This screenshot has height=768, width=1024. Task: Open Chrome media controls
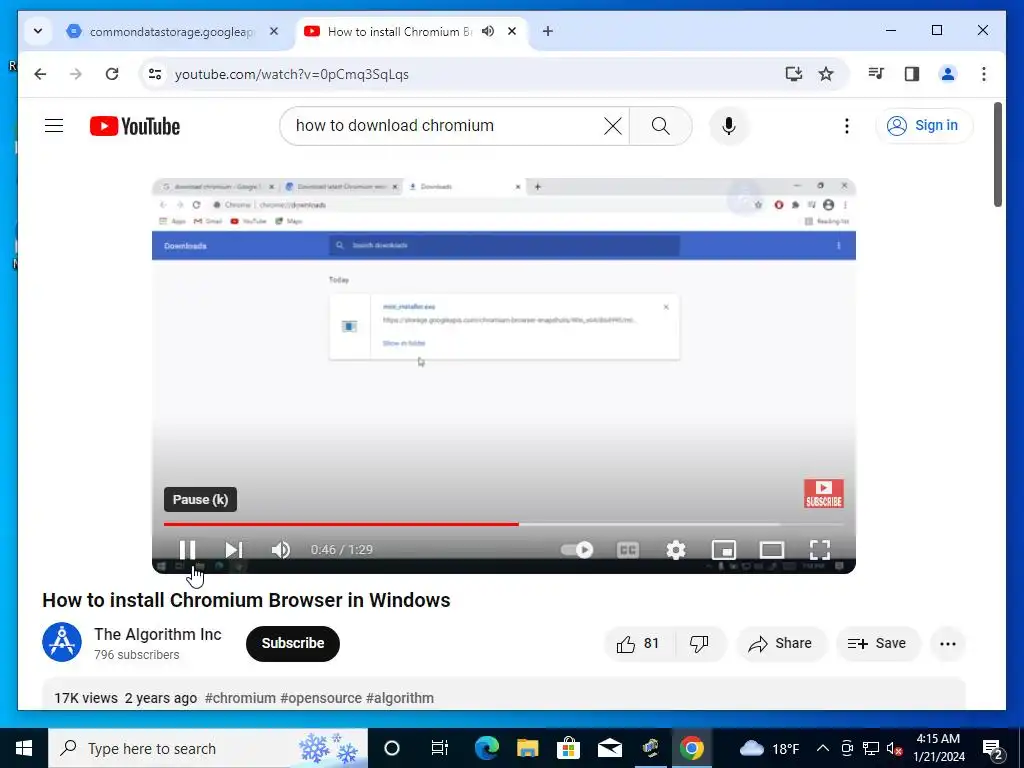[x=876, y=74]
